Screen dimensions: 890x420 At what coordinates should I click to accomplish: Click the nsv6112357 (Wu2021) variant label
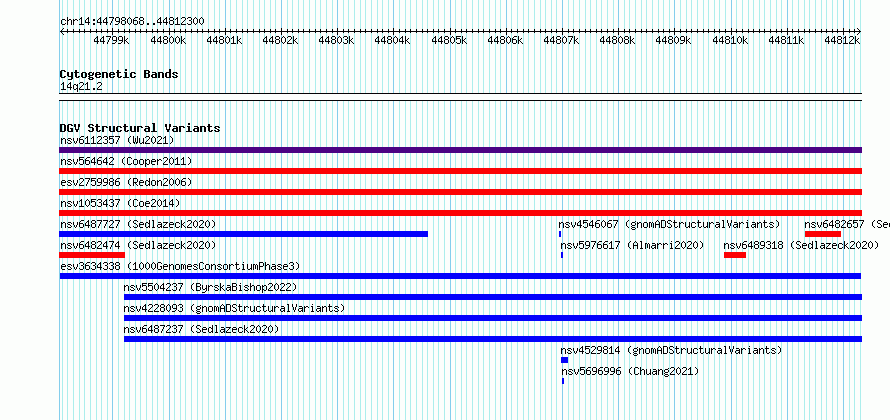(x=117, y=140)
